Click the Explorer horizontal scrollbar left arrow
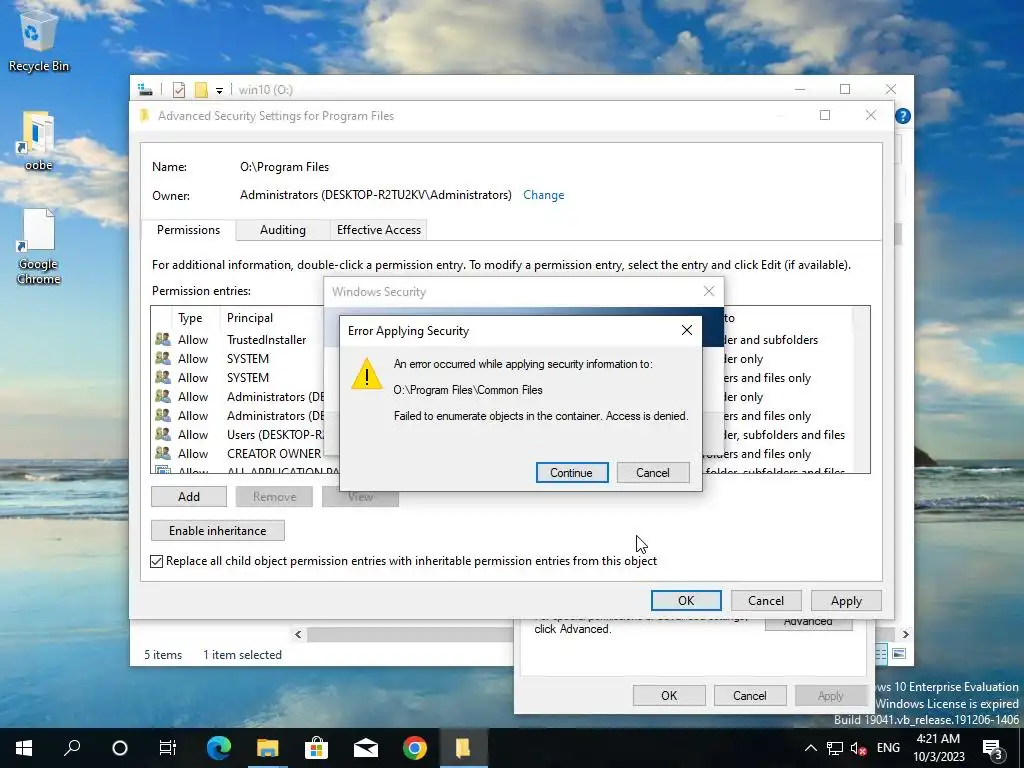This screenshot has width=1024, height=768. 298,634
